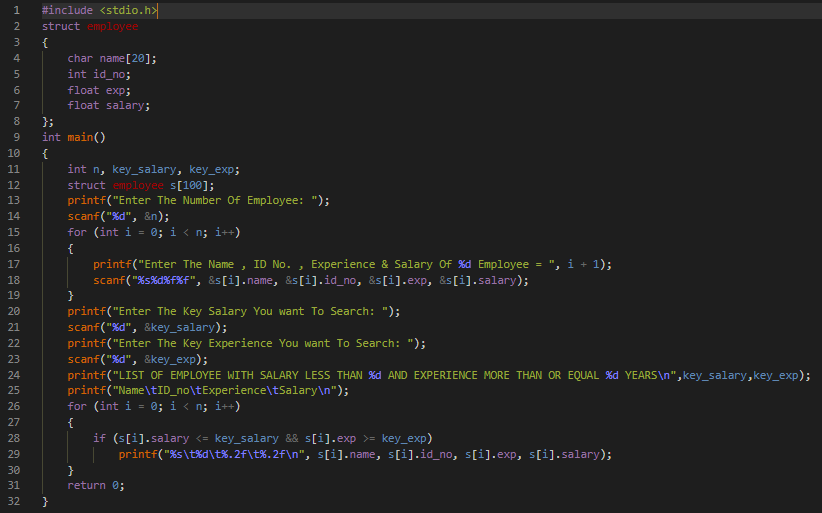The height and width of the screenshot is (513, 822).
Task: Click the main function name
Action: tap(82, 137)
